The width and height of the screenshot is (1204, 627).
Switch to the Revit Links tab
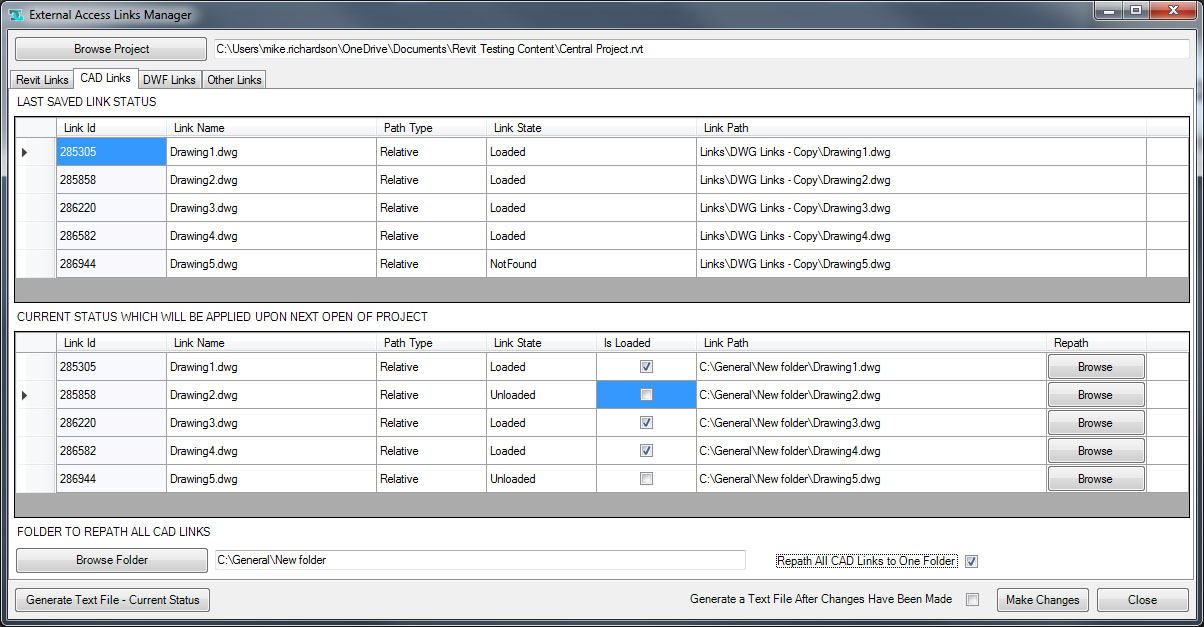coord(40,79)
